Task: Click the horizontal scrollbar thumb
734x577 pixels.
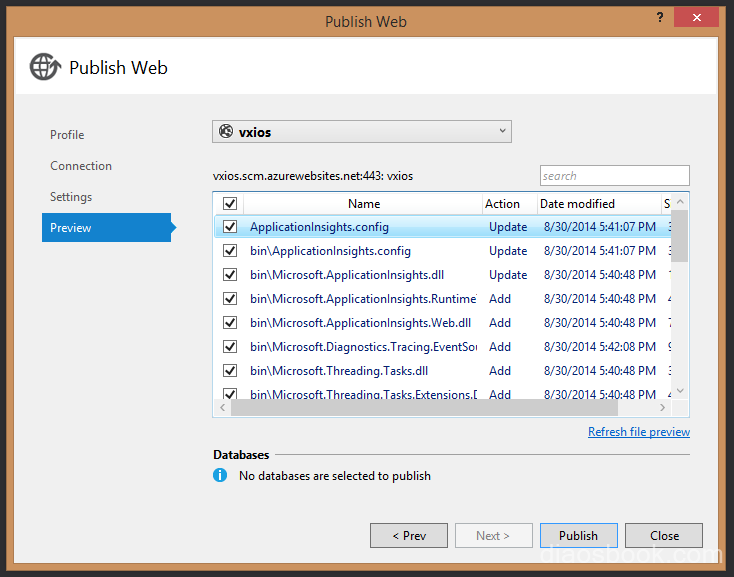Action: coord(424,408)
